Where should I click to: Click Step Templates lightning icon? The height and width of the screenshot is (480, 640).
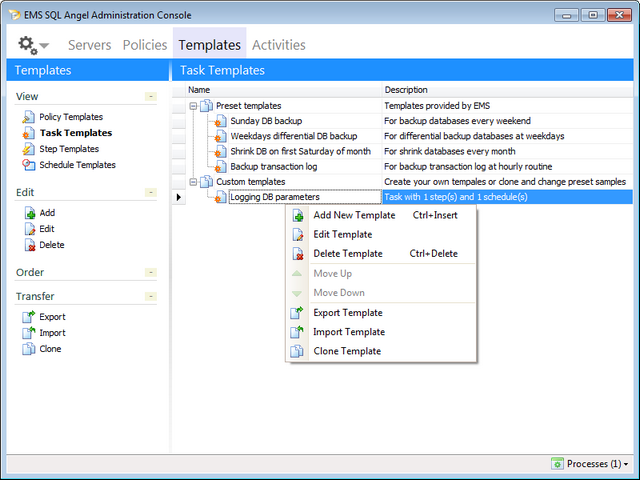click(28, 149)
